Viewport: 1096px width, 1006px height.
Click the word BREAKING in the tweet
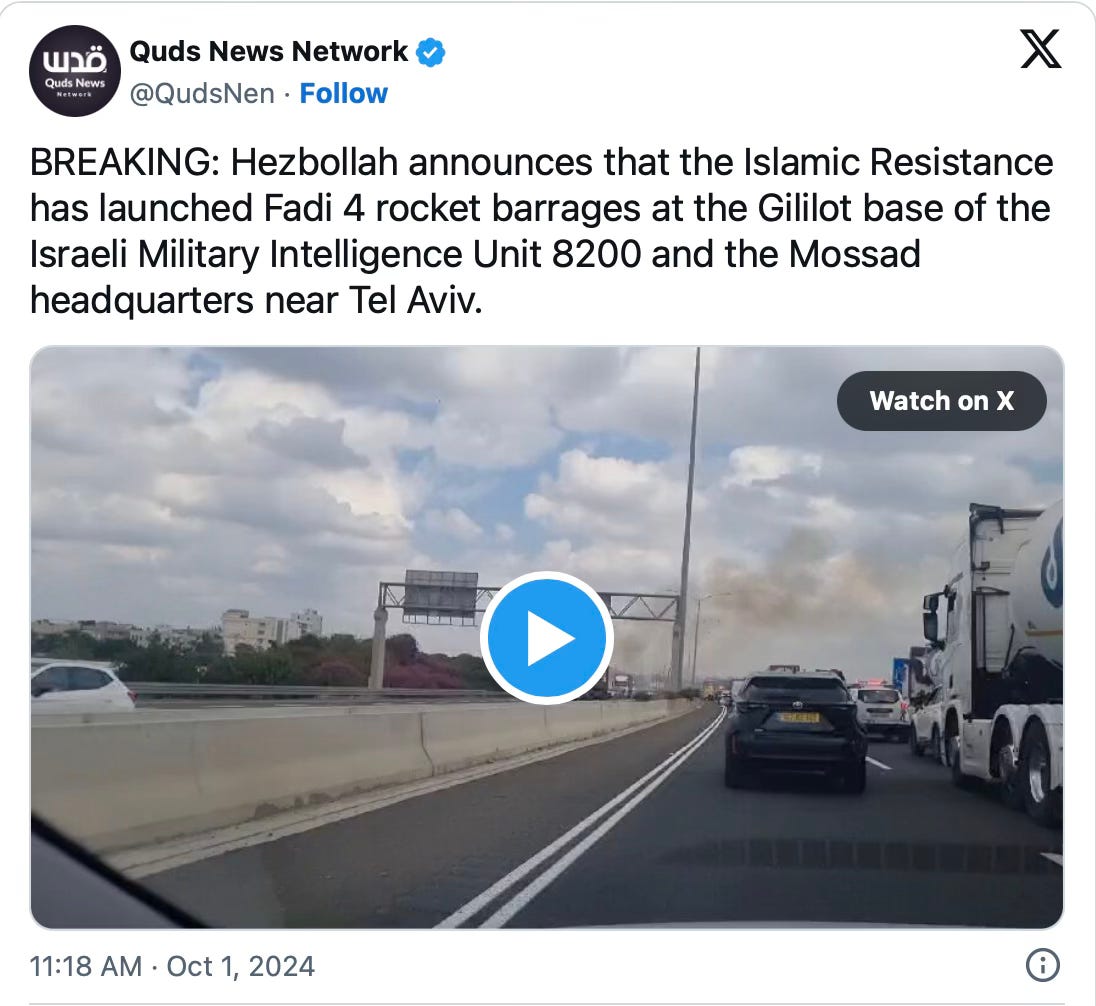pos(120,162)
